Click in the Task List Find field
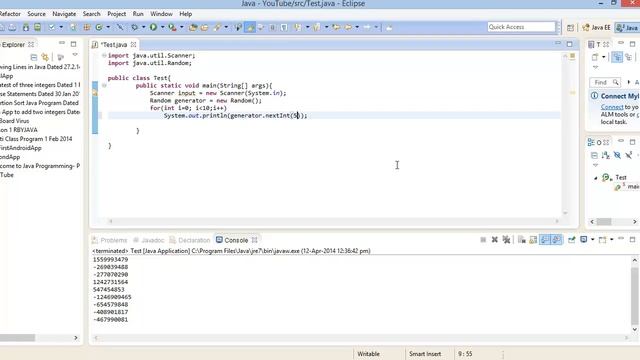Screen dimensions: 640x360 tap(605, 82)
